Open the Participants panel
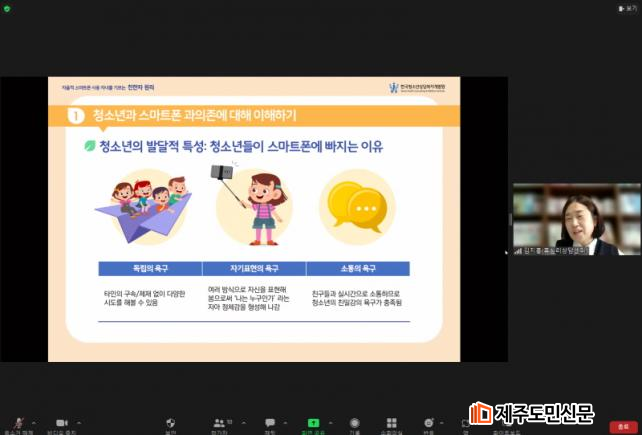 218,422
